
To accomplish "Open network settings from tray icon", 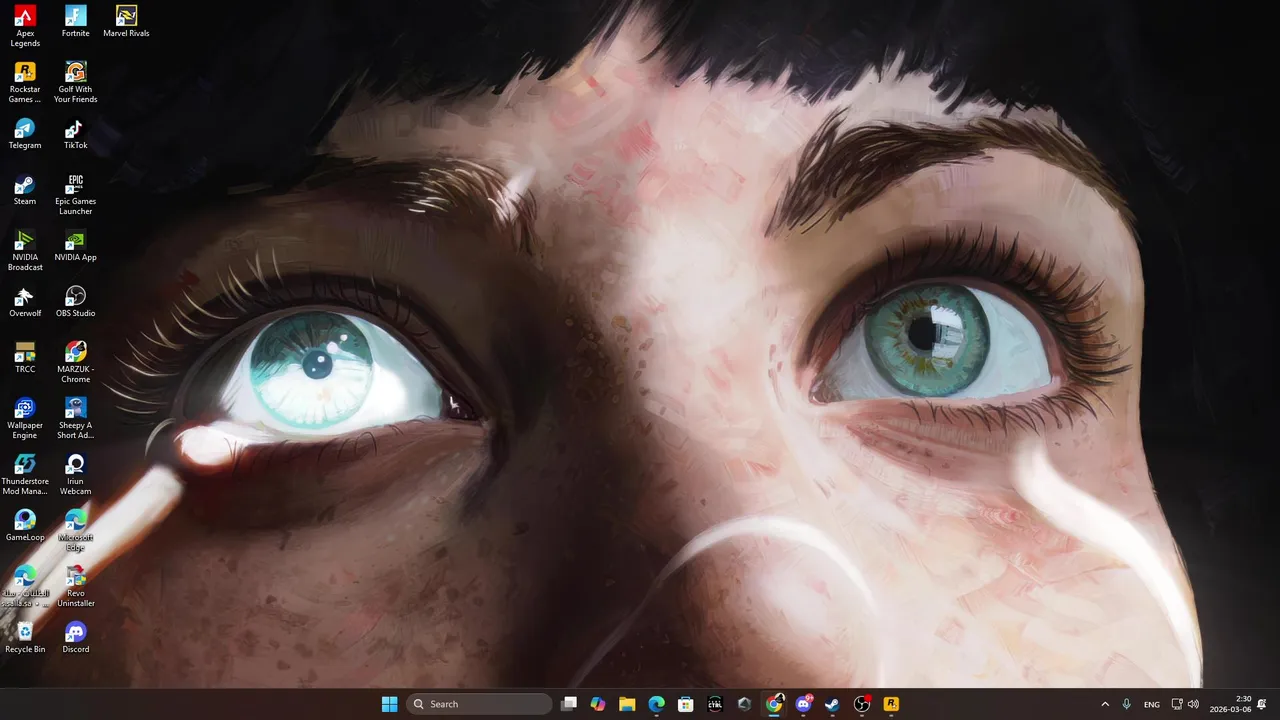I will (x=1177, y=704).
